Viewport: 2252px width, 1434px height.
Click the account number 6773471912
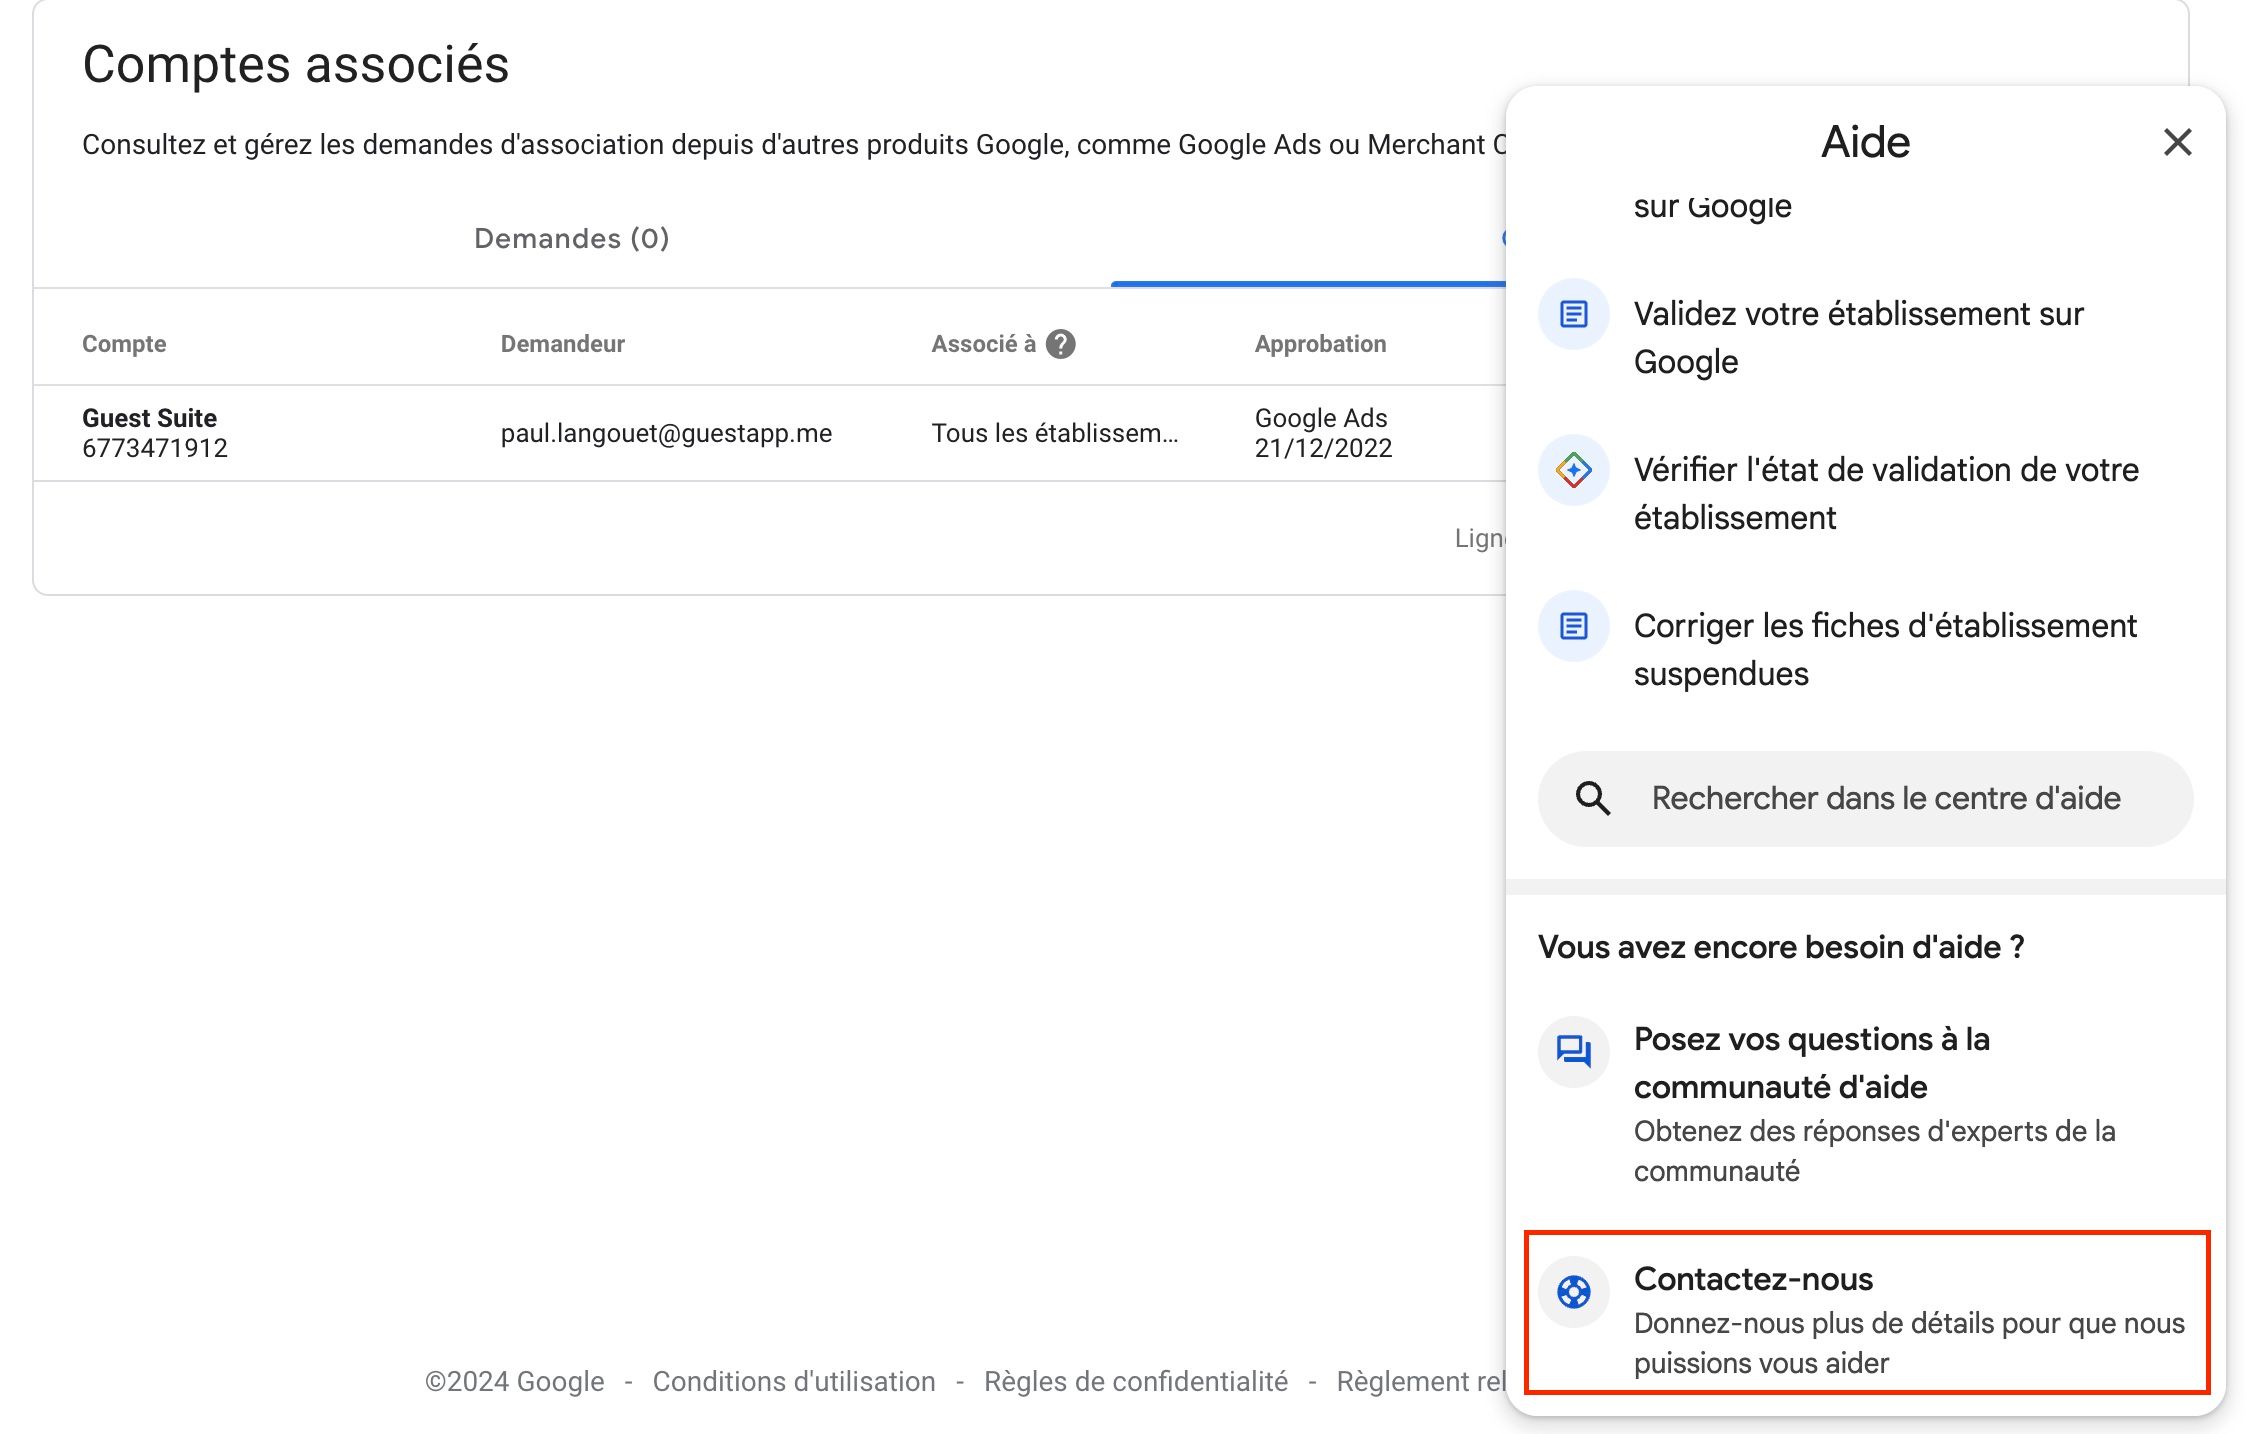coord(155,448)
